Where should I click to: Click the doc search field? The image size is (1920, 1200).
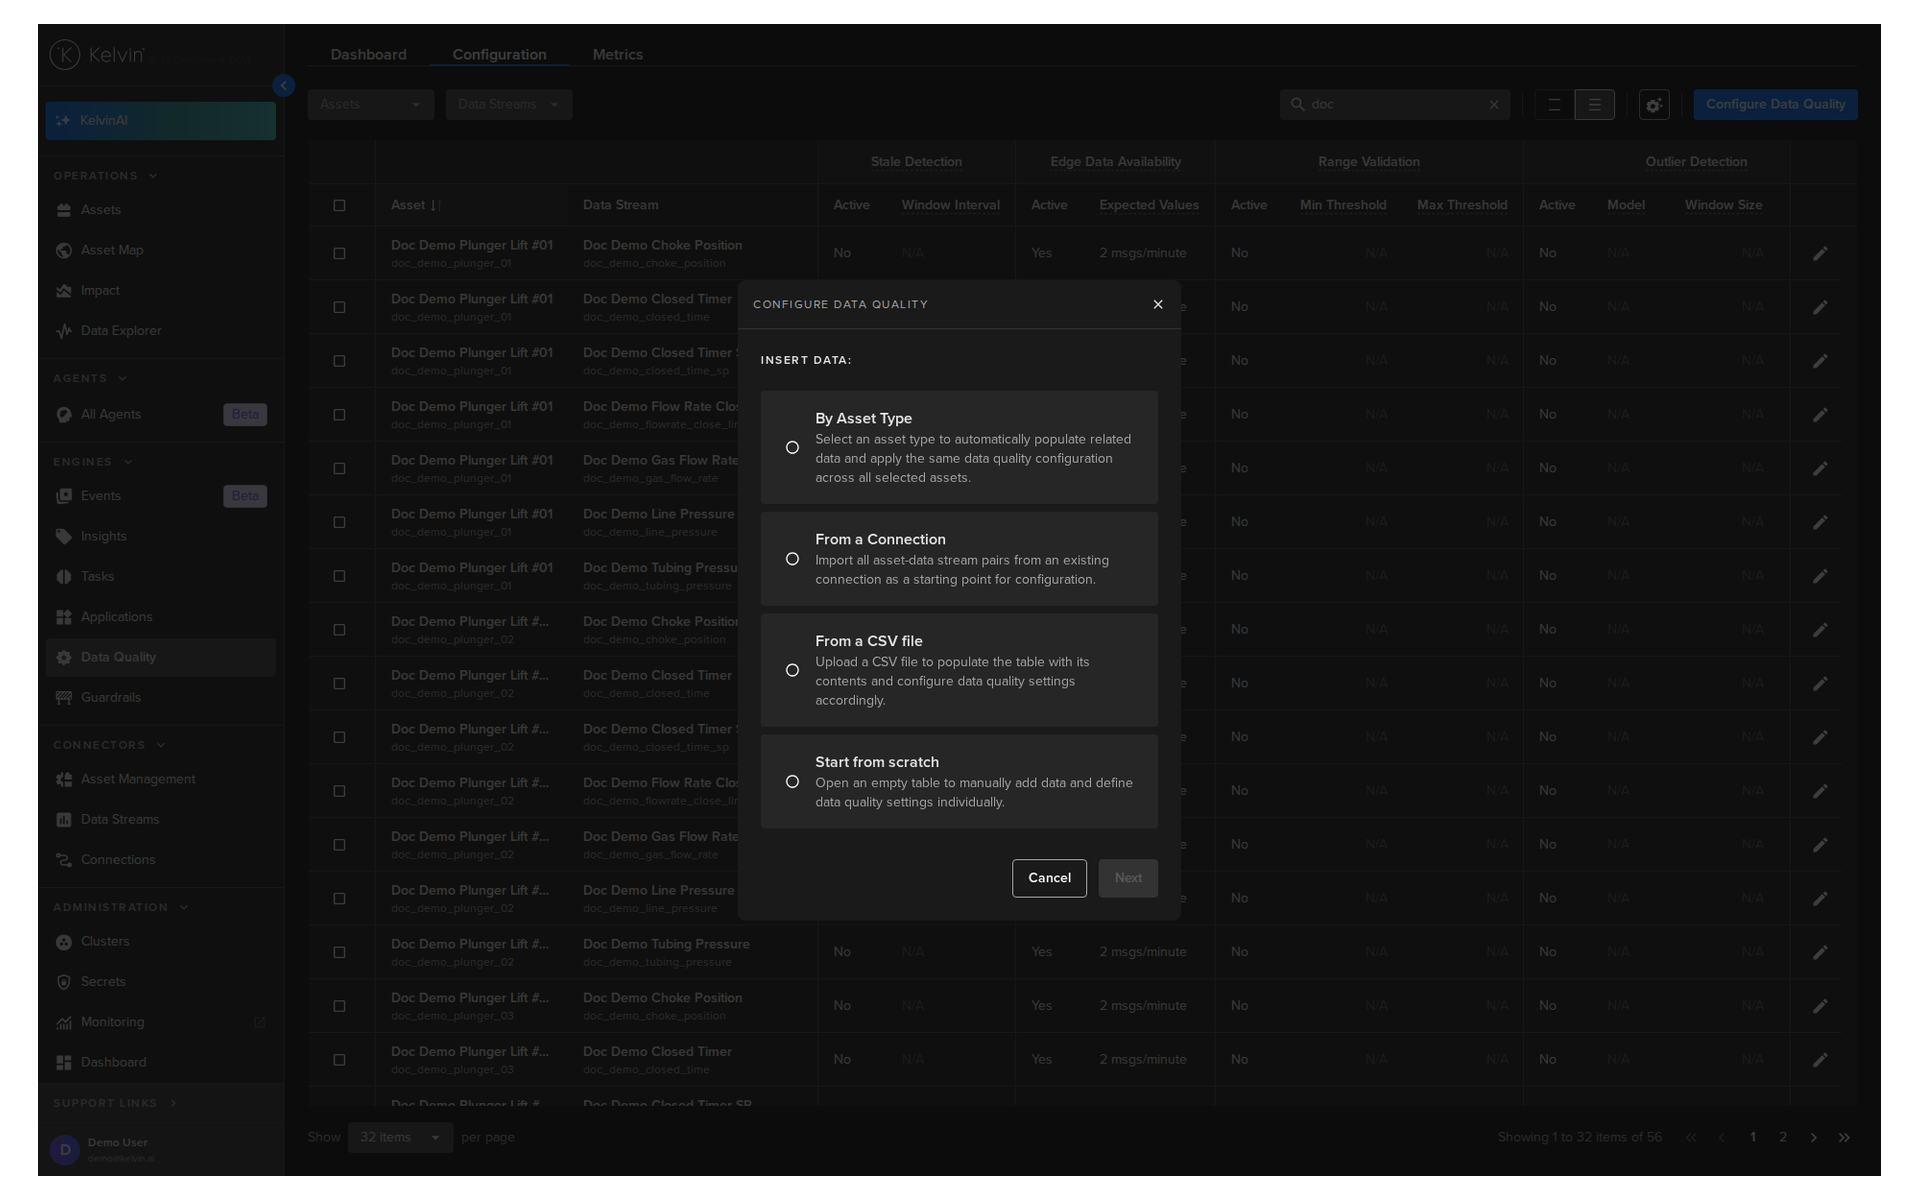point(1394,104)
